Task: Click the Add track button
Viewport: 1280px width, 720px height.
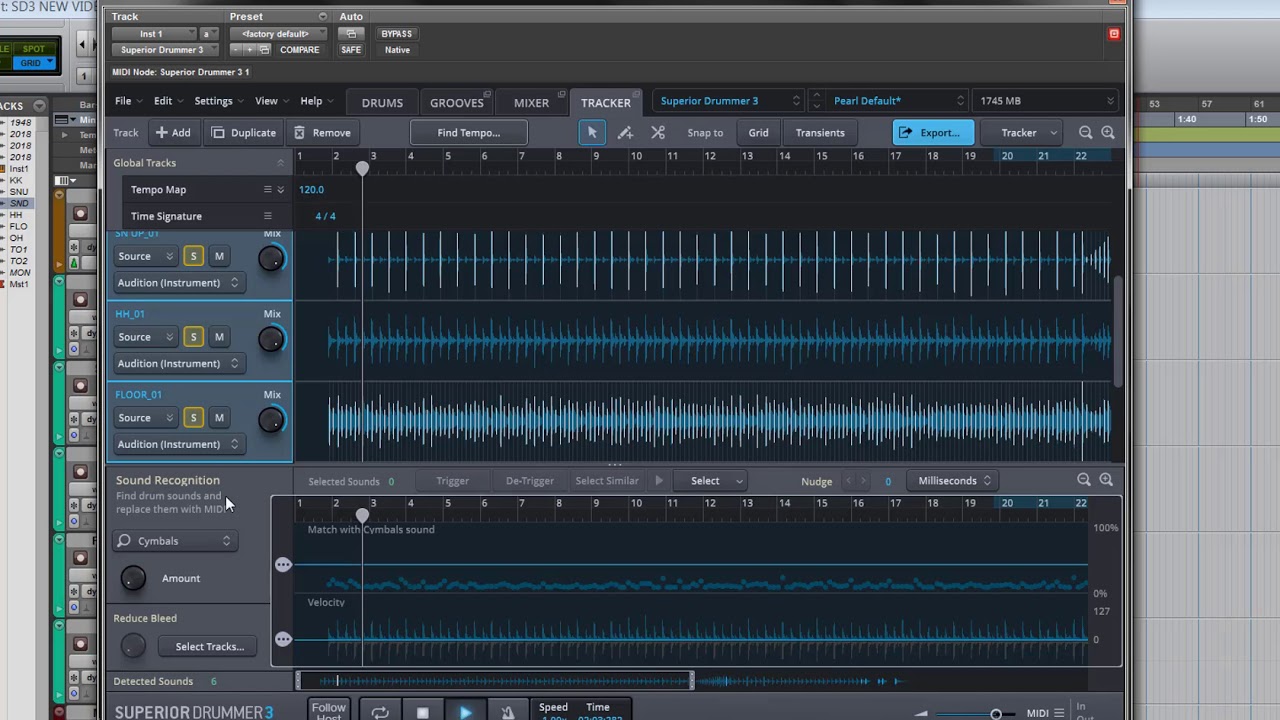Action: click(x=172, y=132)
